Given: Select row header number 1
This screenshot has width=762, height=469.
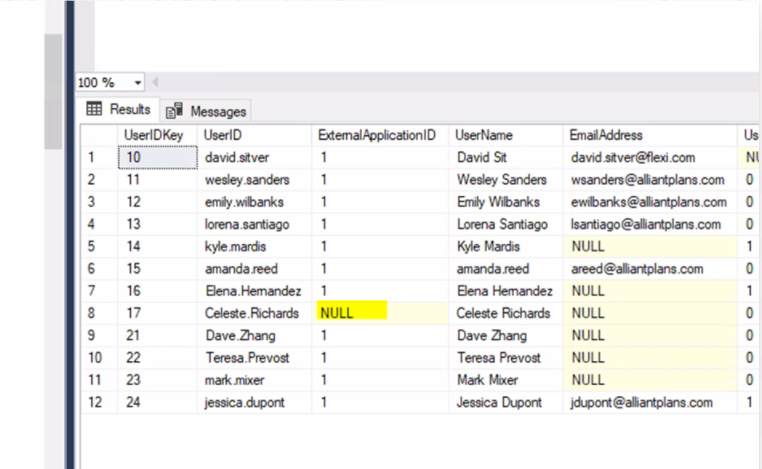Looking at the screenshot, I should tap(99, 157).
